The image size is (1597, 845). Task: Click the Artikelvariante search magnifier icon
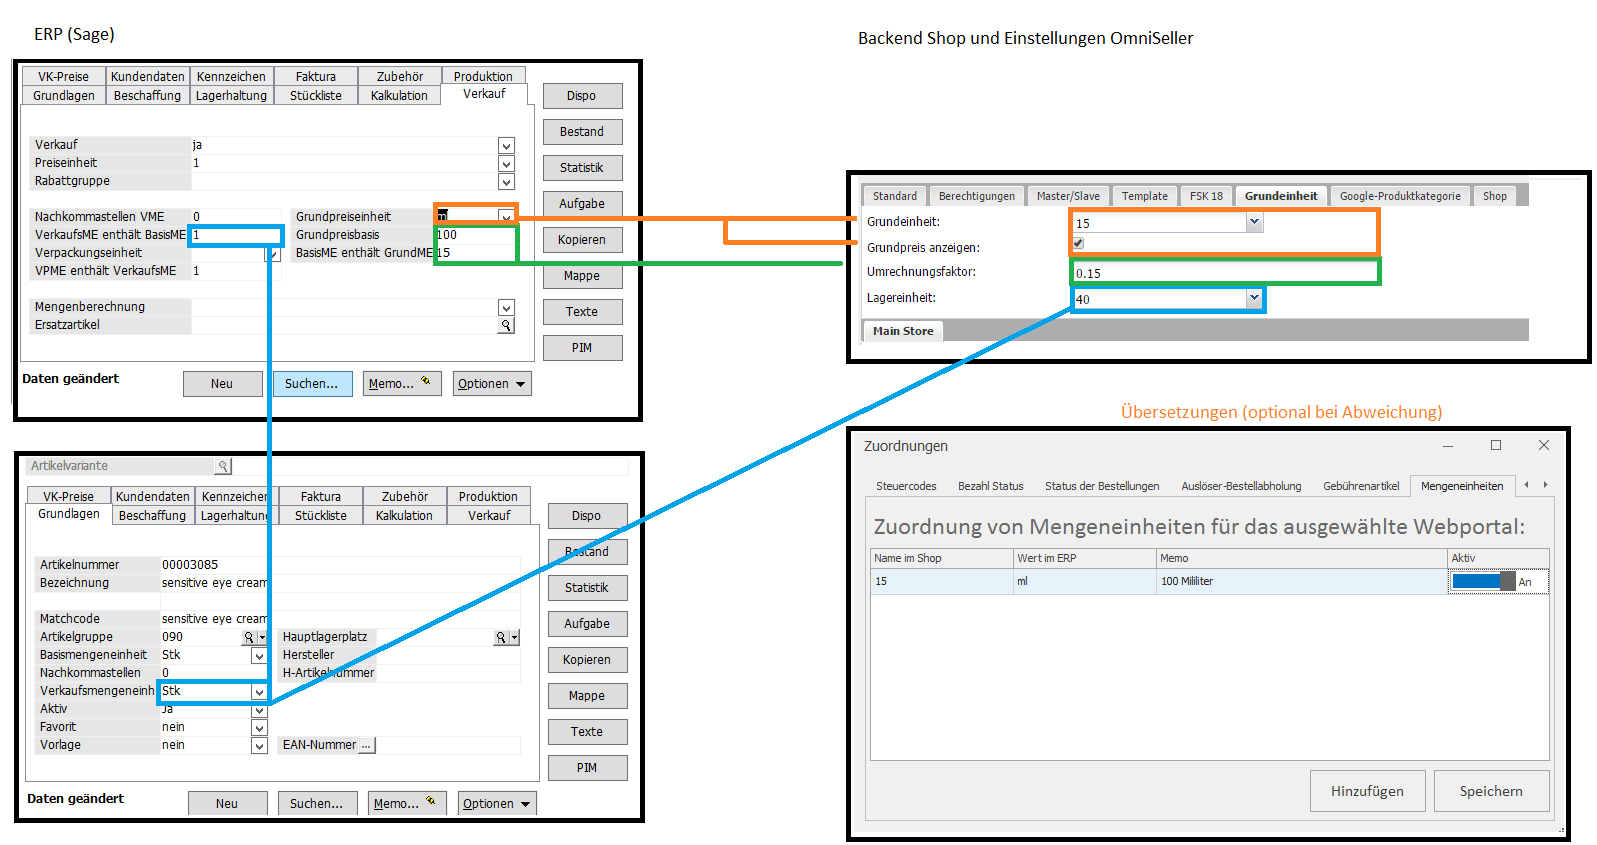(223, 466)
